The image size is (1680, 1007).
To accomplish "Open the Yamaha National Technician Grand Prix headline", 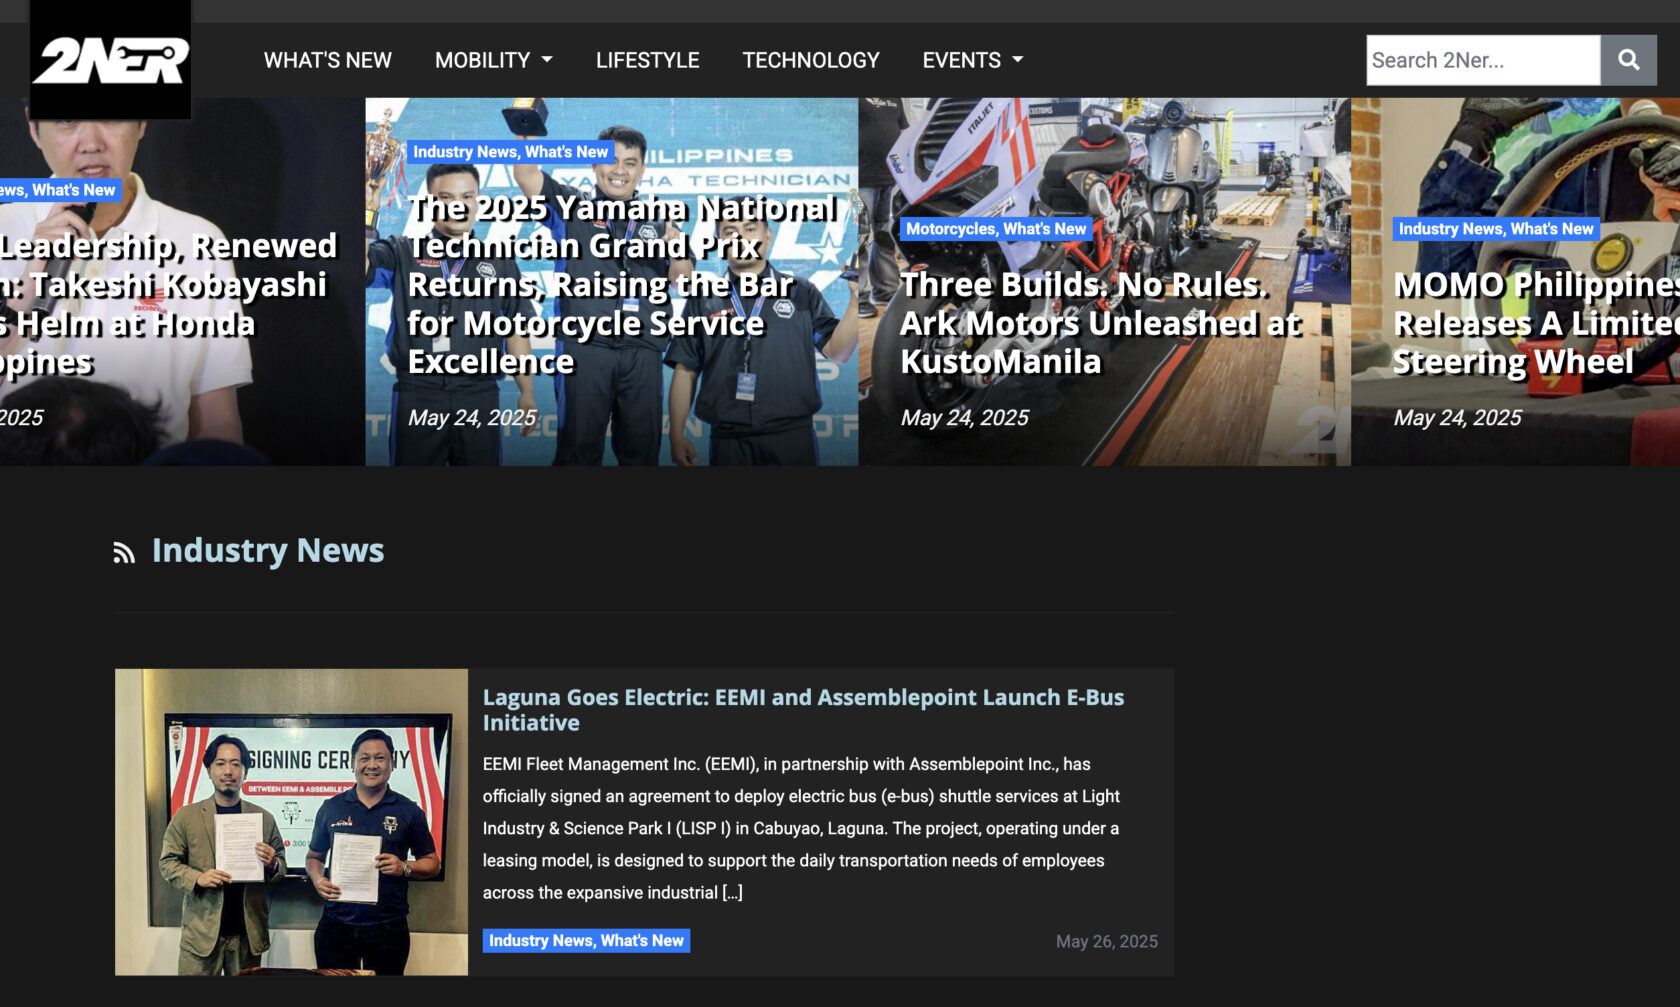I will (x=622, y=285).
